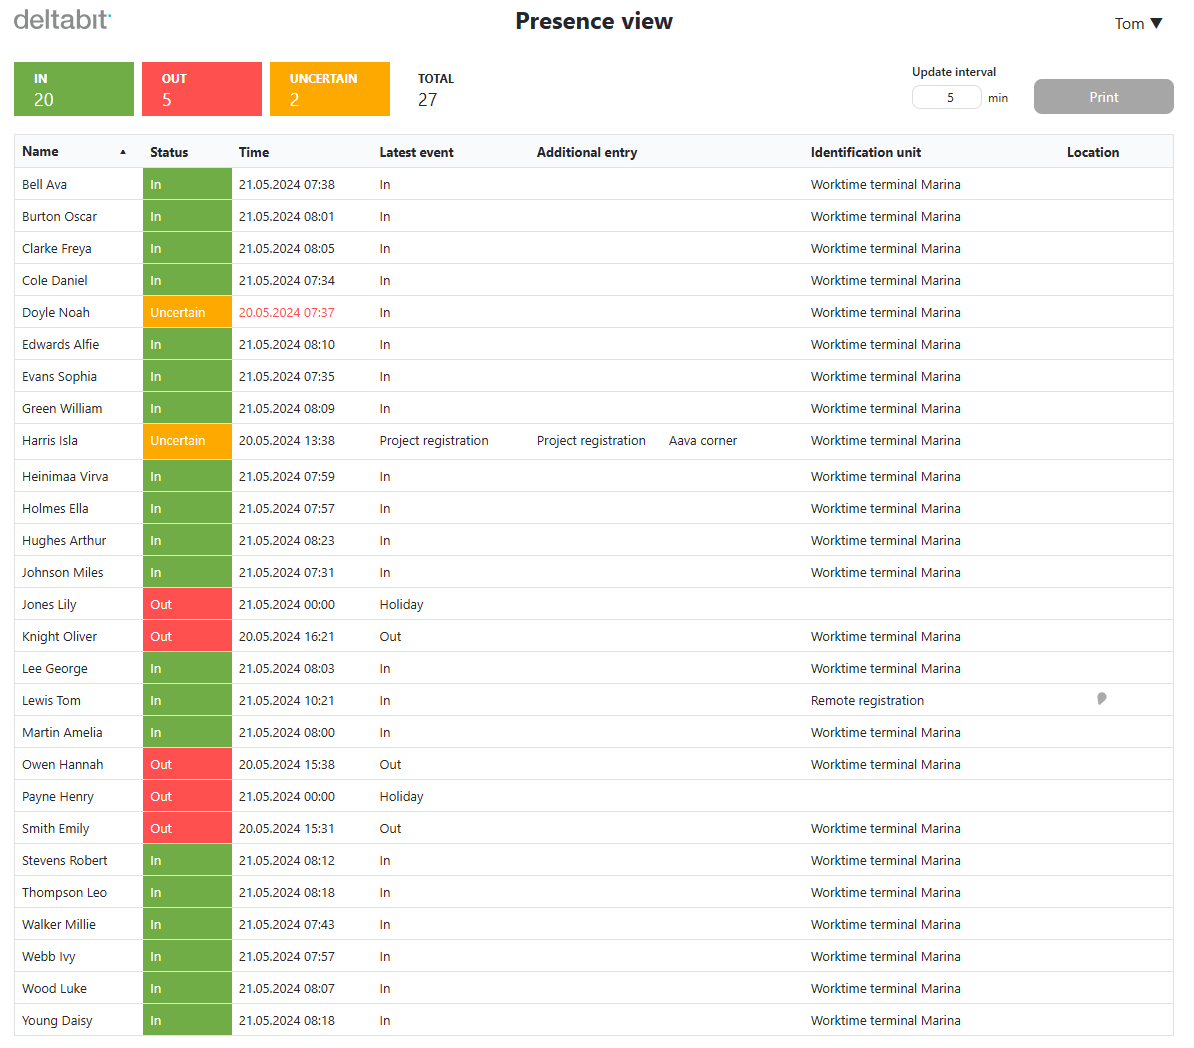This screenshot has width=1194, height=1048.
Task: Select the name Walker Millie
Action: (59, 924)
